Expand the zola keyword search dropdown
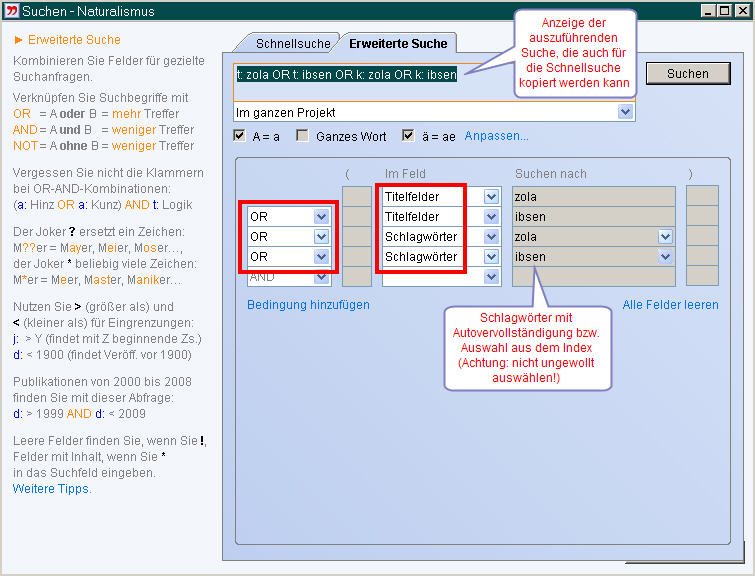This screenshot has width=755, height=576. click(665, 237)
